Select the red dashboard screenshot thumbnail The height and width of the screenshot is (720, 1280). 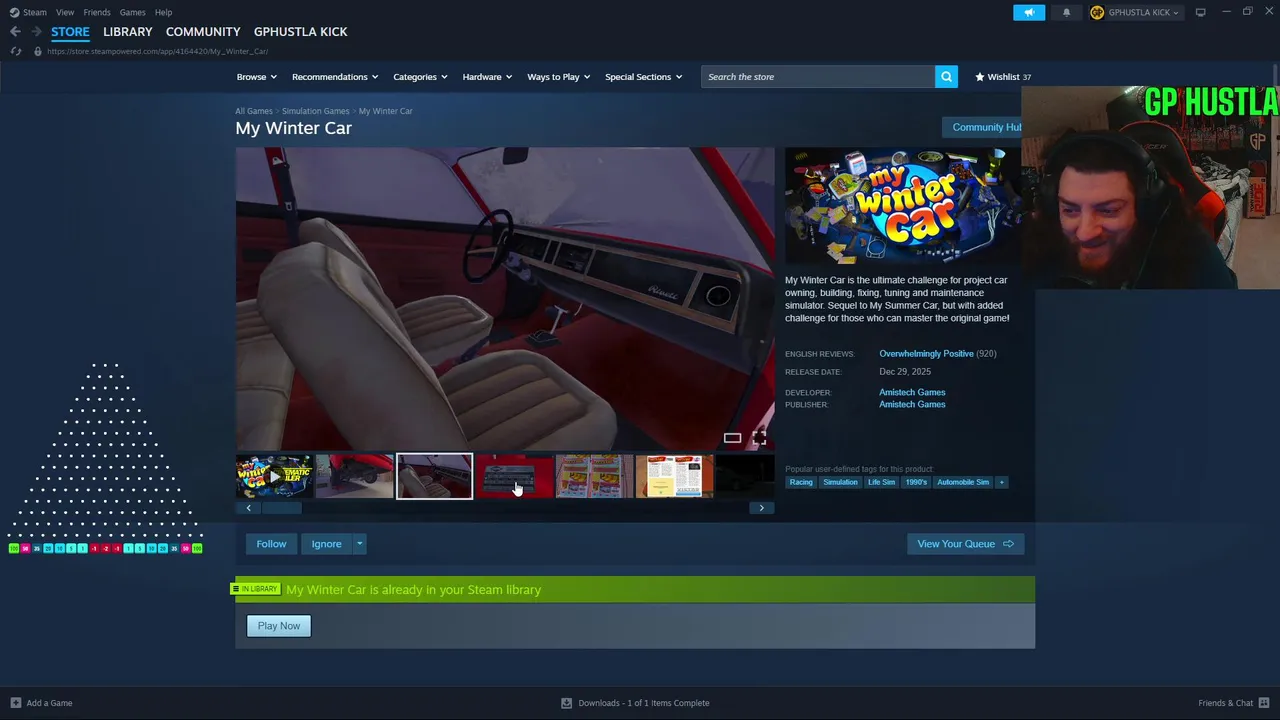point(514,476)
